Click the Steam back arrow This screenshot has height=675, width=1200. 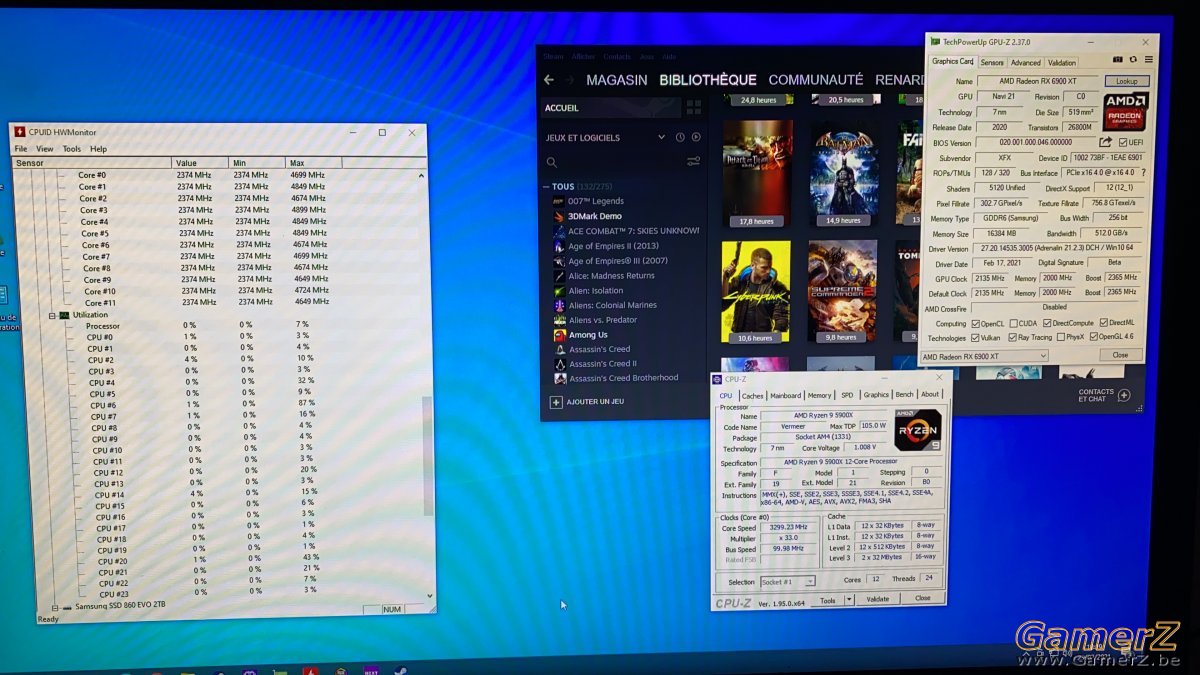tap(548, 80)
